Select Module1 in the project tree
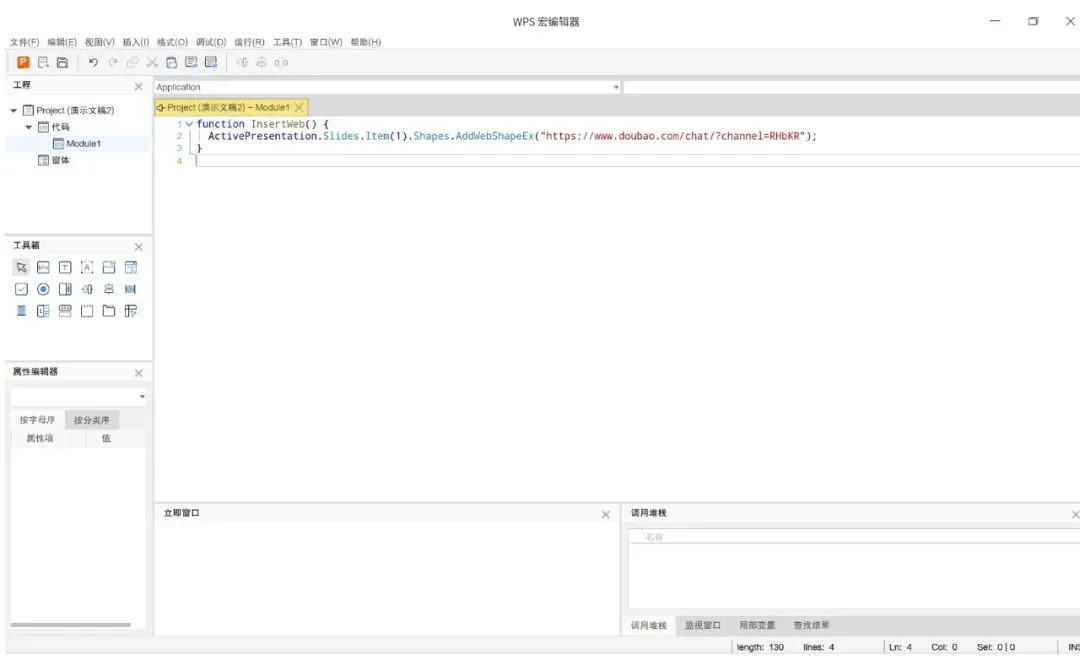Image resolution: width=1080 pixels, height=660 pixels. click(83, 143)
